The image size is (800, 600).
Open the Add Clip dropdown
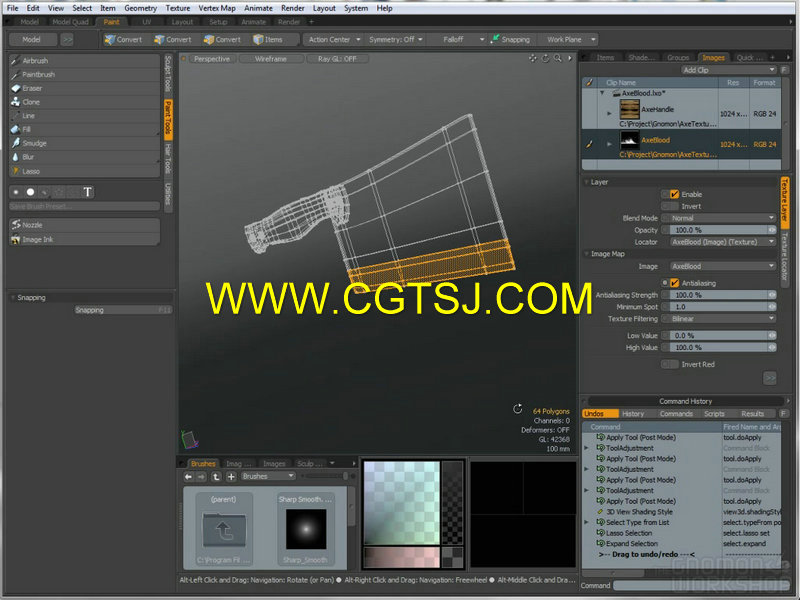[729, 70]
